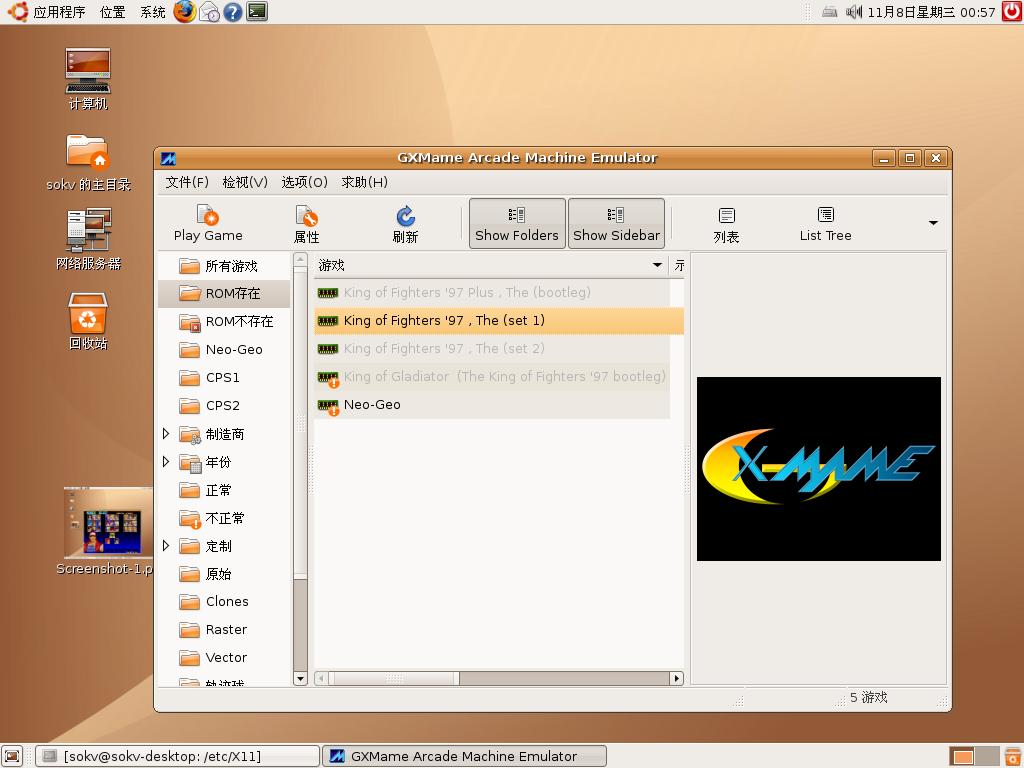Click the X-MAME screenshot image
This screenshot has height=768, width=1024.
[x=818, y=468]
